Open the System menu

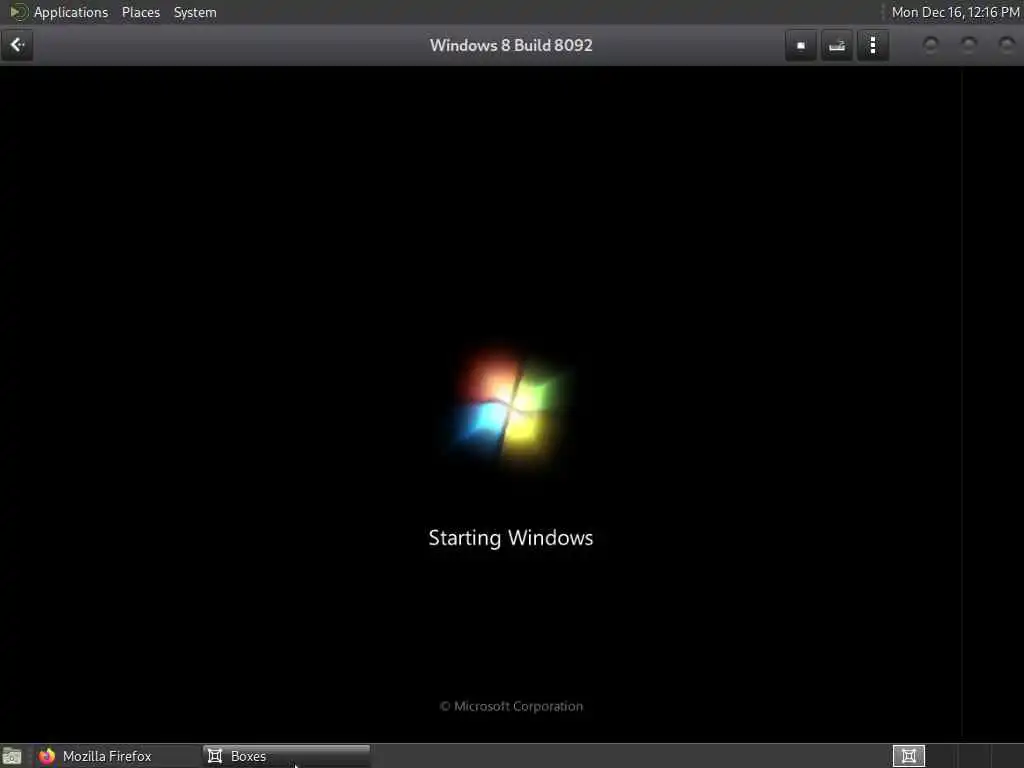(x=195, y=12)
